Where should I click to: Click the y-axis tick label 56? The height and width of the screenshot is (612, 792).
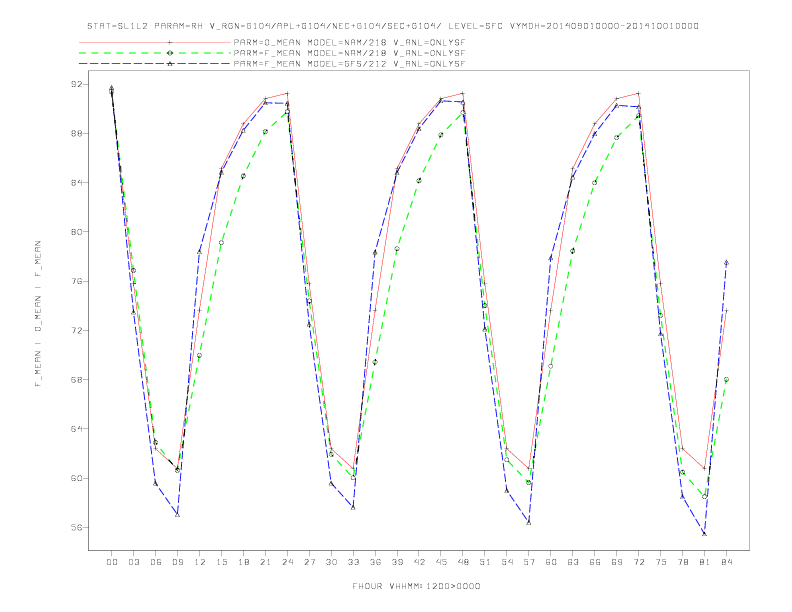76,527
